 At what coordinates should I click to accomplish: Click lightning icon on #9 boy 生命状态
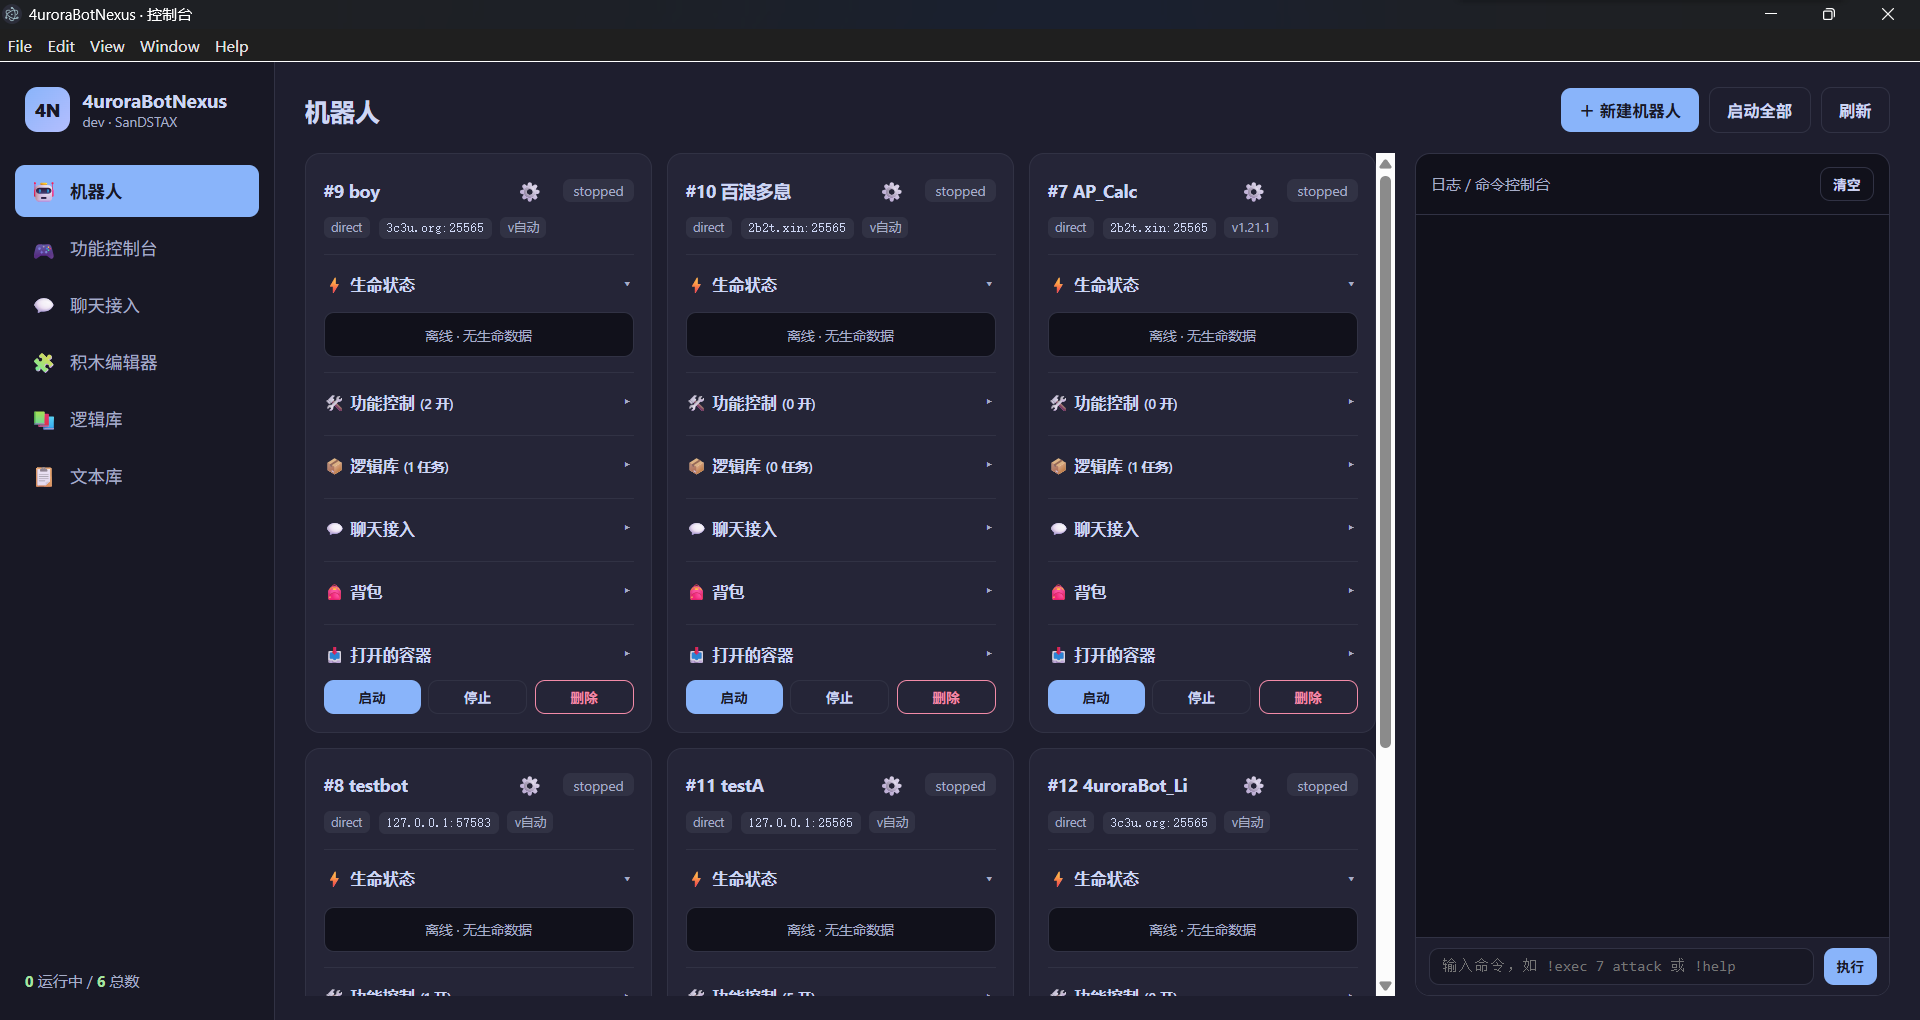point(334,285)
